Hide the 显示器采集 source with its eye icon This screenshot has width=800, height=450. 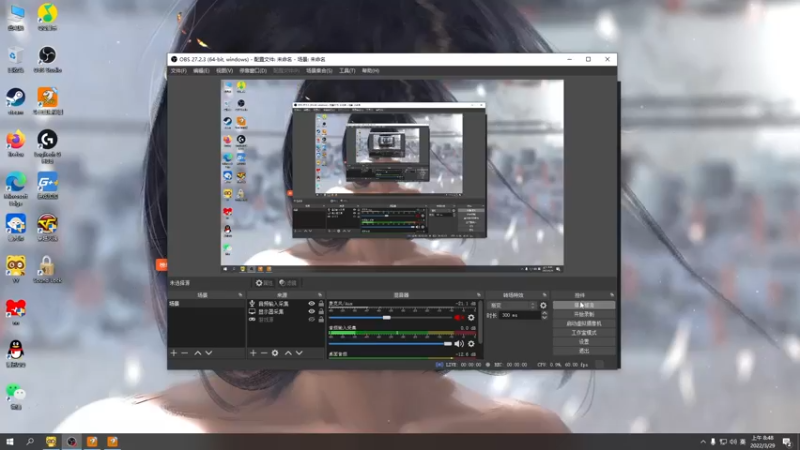coord(311,311)
